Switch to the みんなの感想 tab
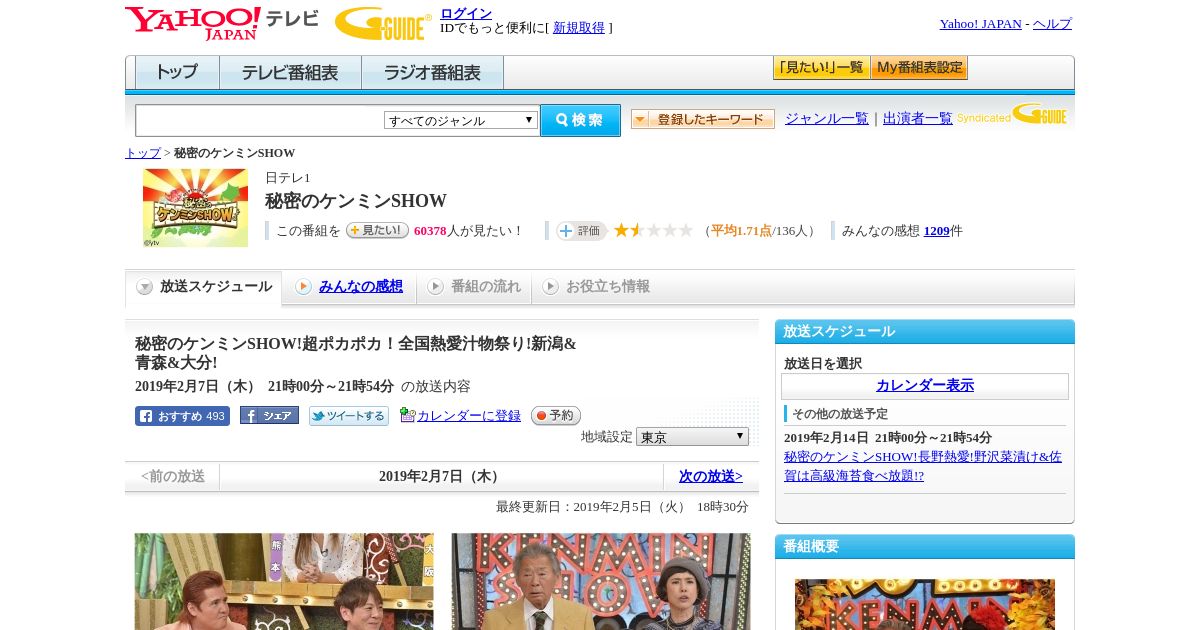This screenshot has width=1200, height=630. pos(361,287)
